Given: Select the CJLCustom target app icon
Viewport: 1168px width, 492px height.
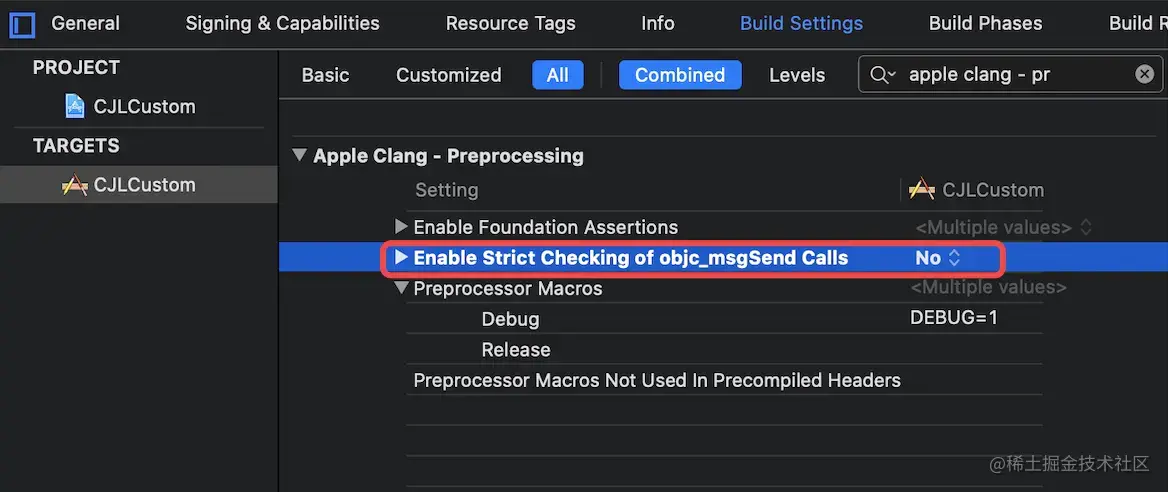Looking at the screenshot, I should (75, 185).
